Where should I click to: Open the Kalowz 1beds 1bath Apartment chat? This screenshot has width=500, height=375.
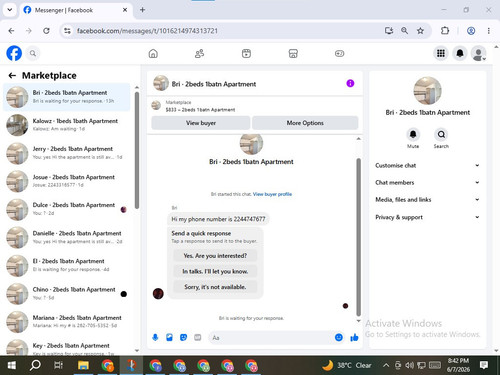coord(67,125)
